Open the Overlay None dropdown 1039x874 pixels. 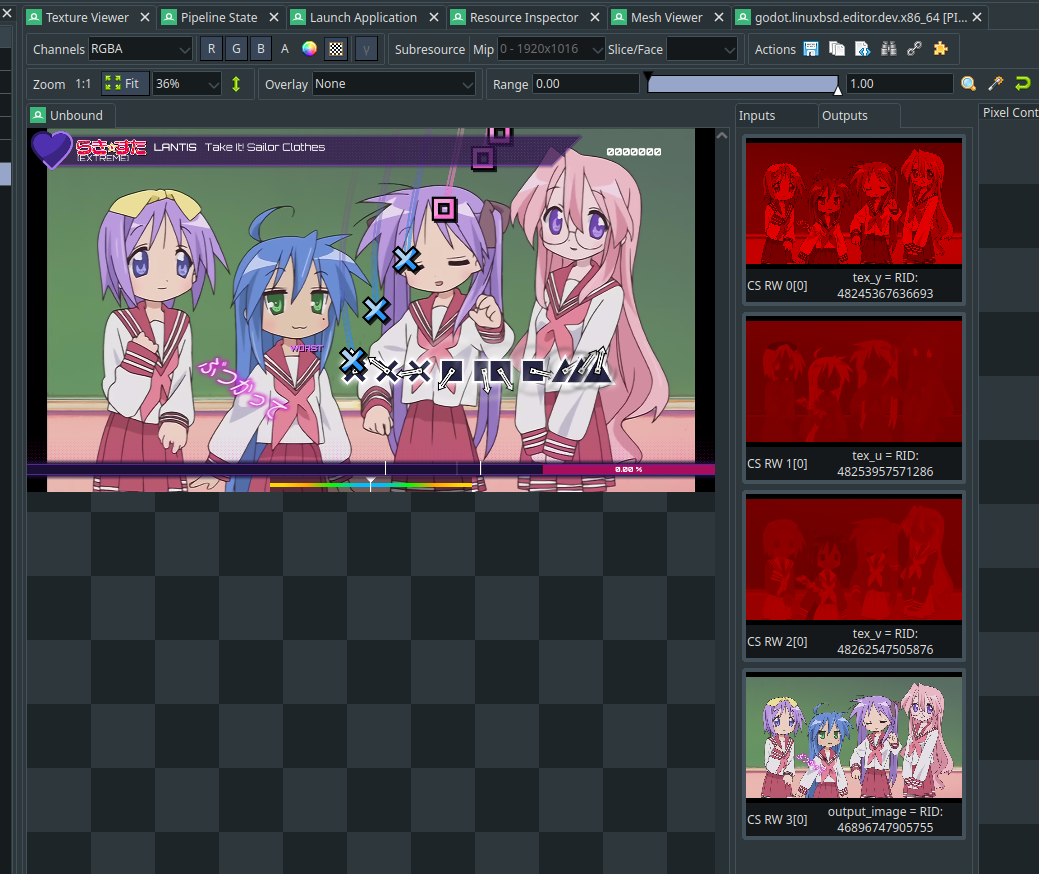(x=394, y=84)
